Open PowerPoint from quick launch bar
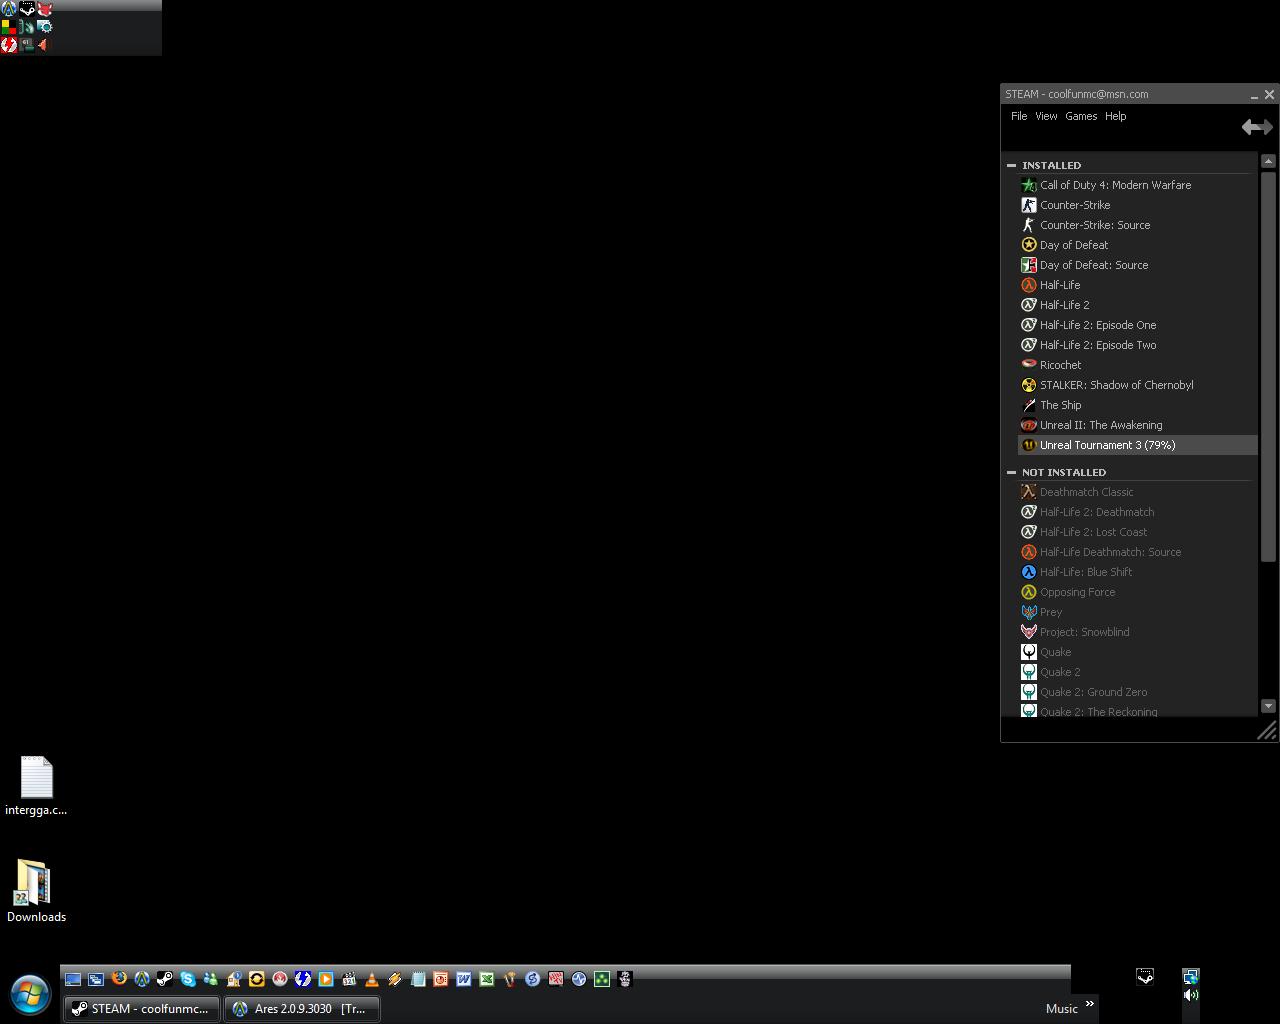The height and width of the screenshot is (1024, 1280). tap(441, 979)
